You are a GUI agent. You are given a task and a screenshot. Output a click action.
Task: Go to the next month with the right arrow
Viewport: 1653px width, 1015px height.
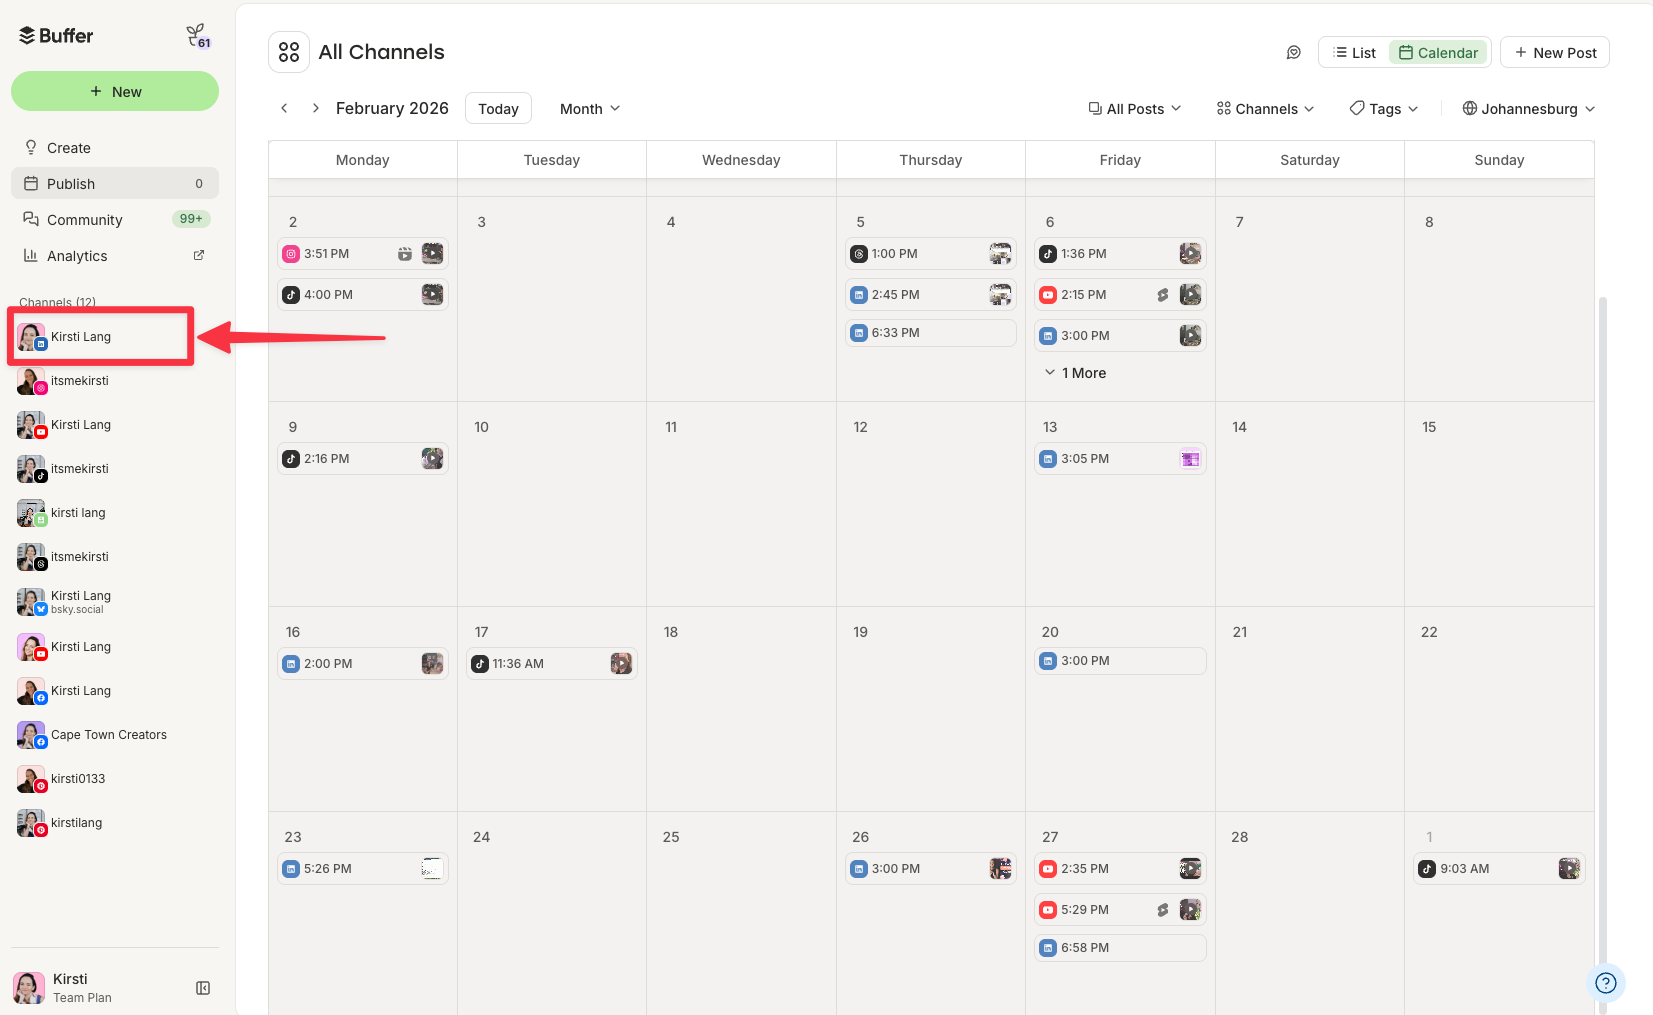[315, 108]
